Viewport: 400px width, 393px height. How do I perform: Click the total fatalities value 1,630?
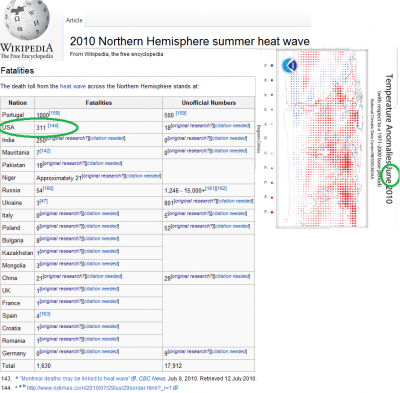tap(44, 366)
